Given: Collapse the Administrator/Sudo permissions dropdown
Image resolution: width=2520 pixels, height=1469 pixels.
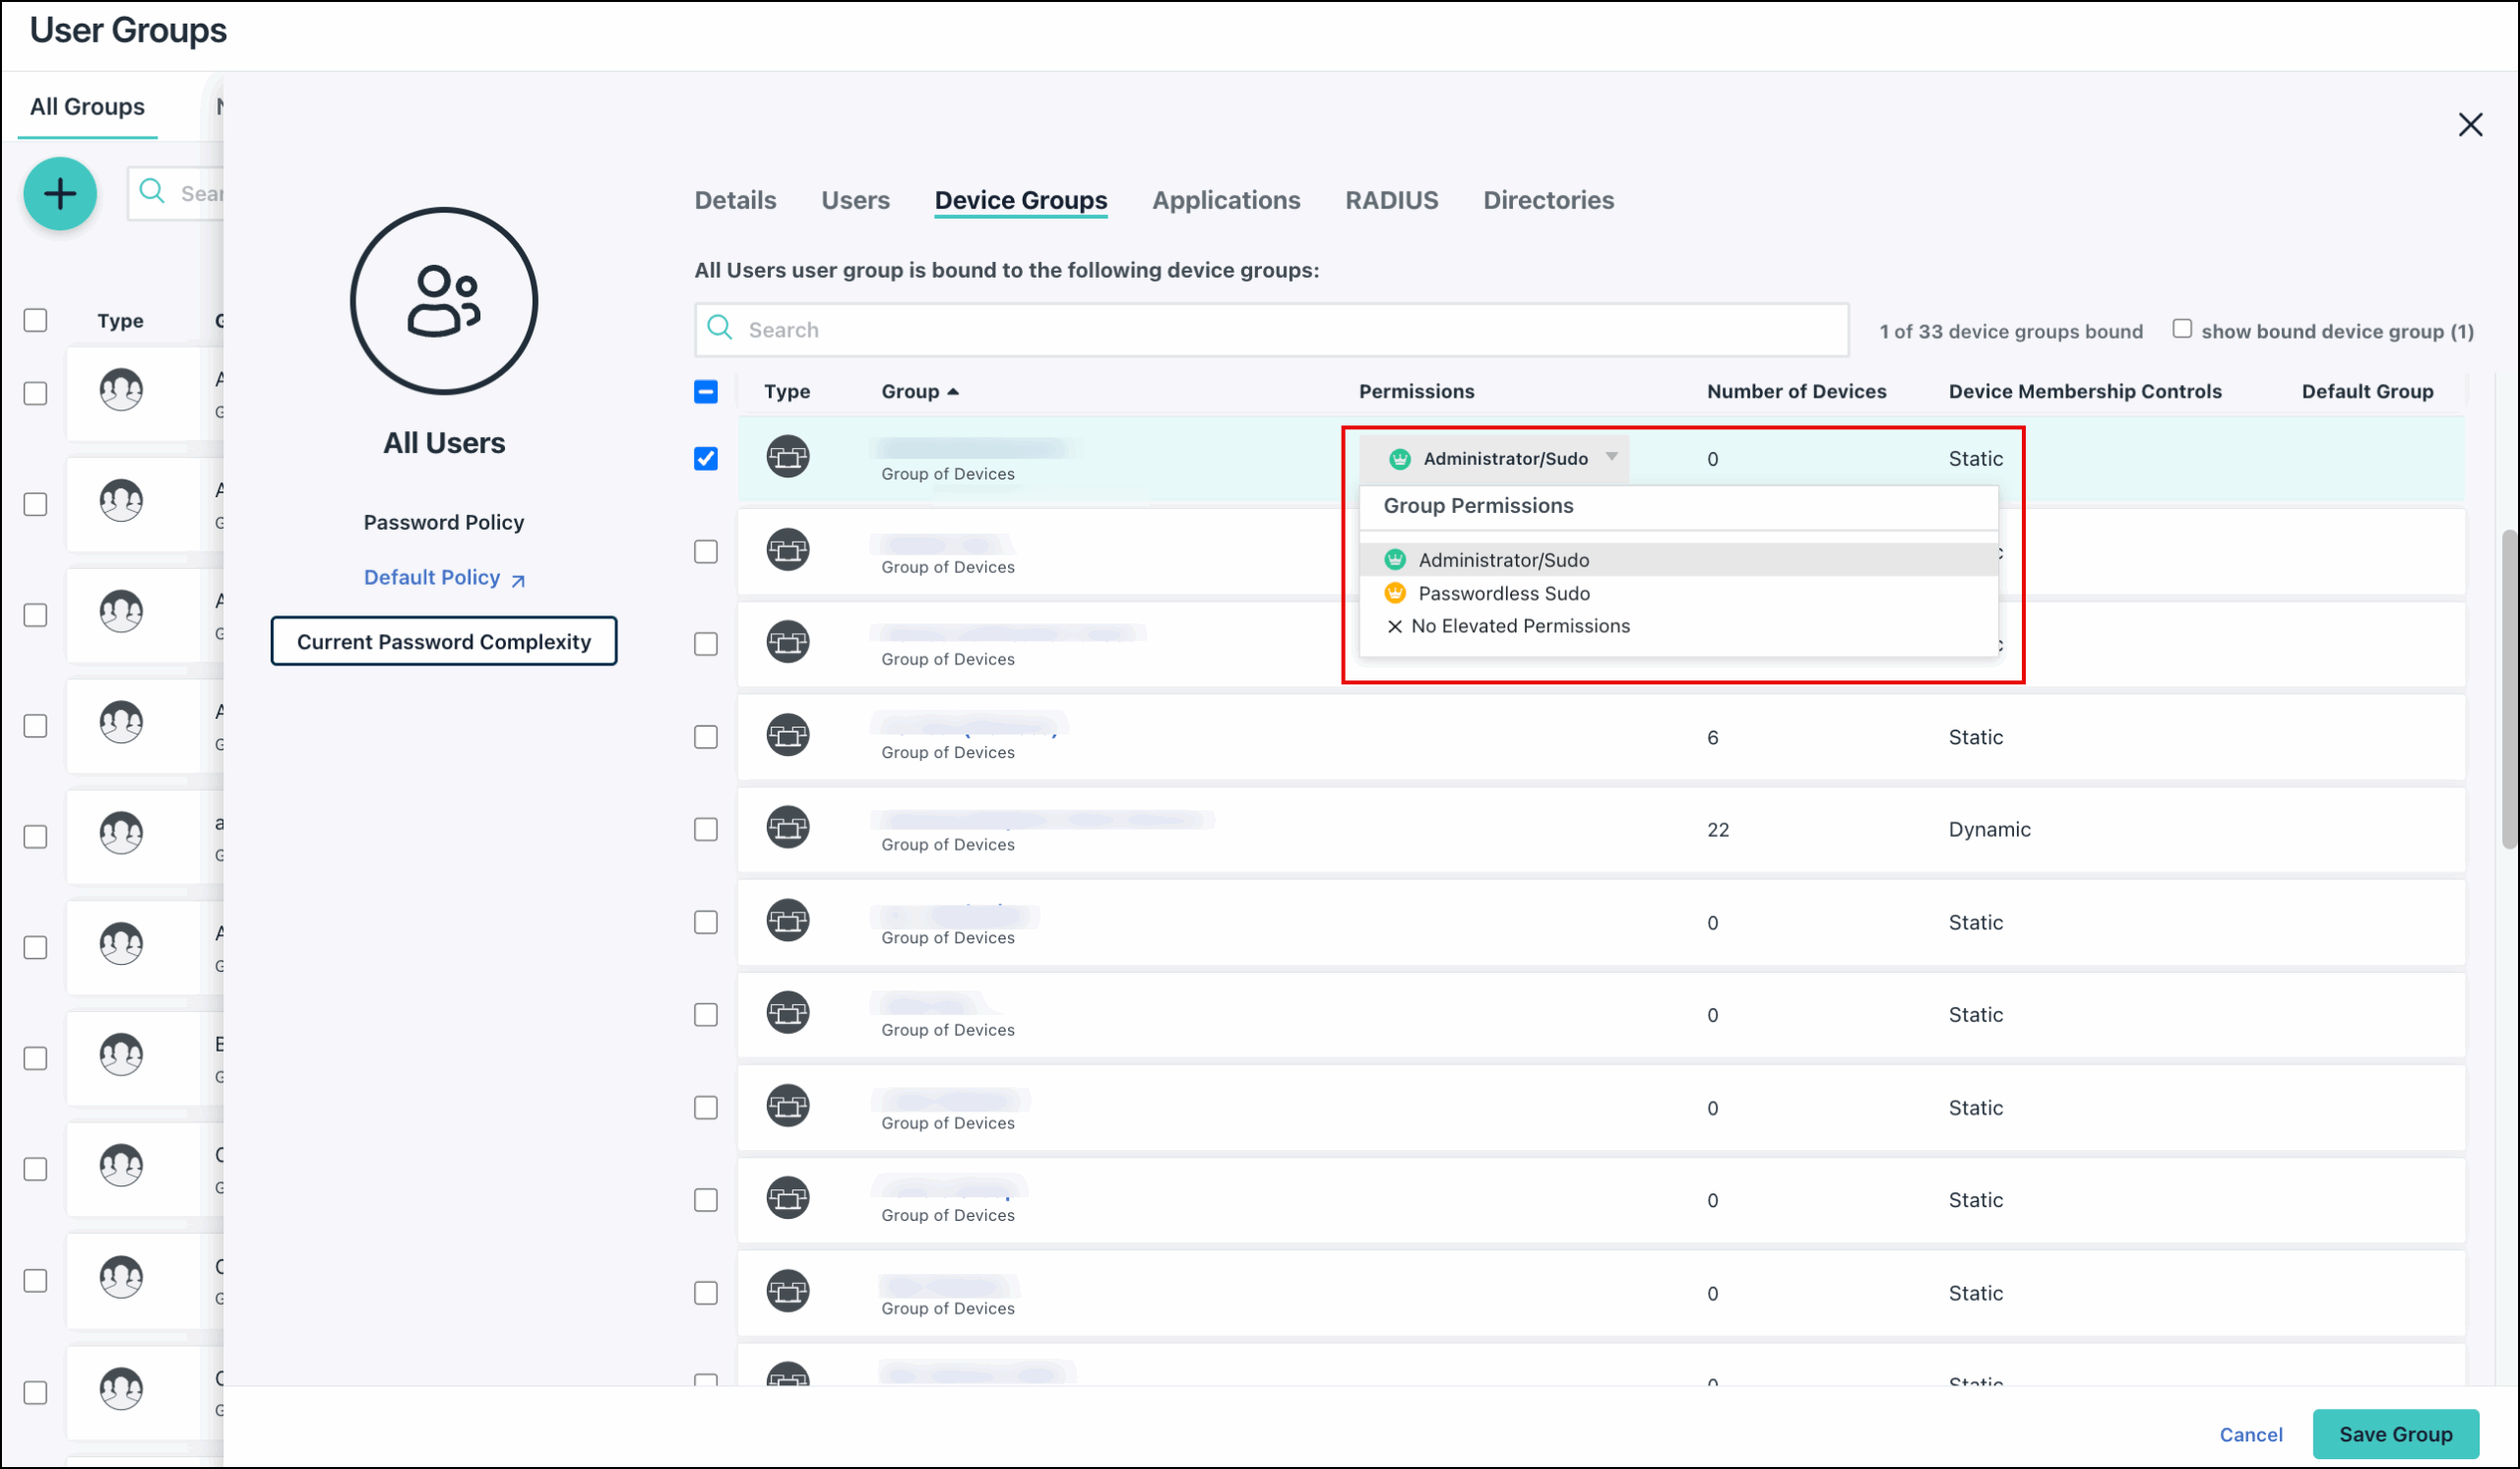Looking at the screenshot, I should (x=1611, y=457).
